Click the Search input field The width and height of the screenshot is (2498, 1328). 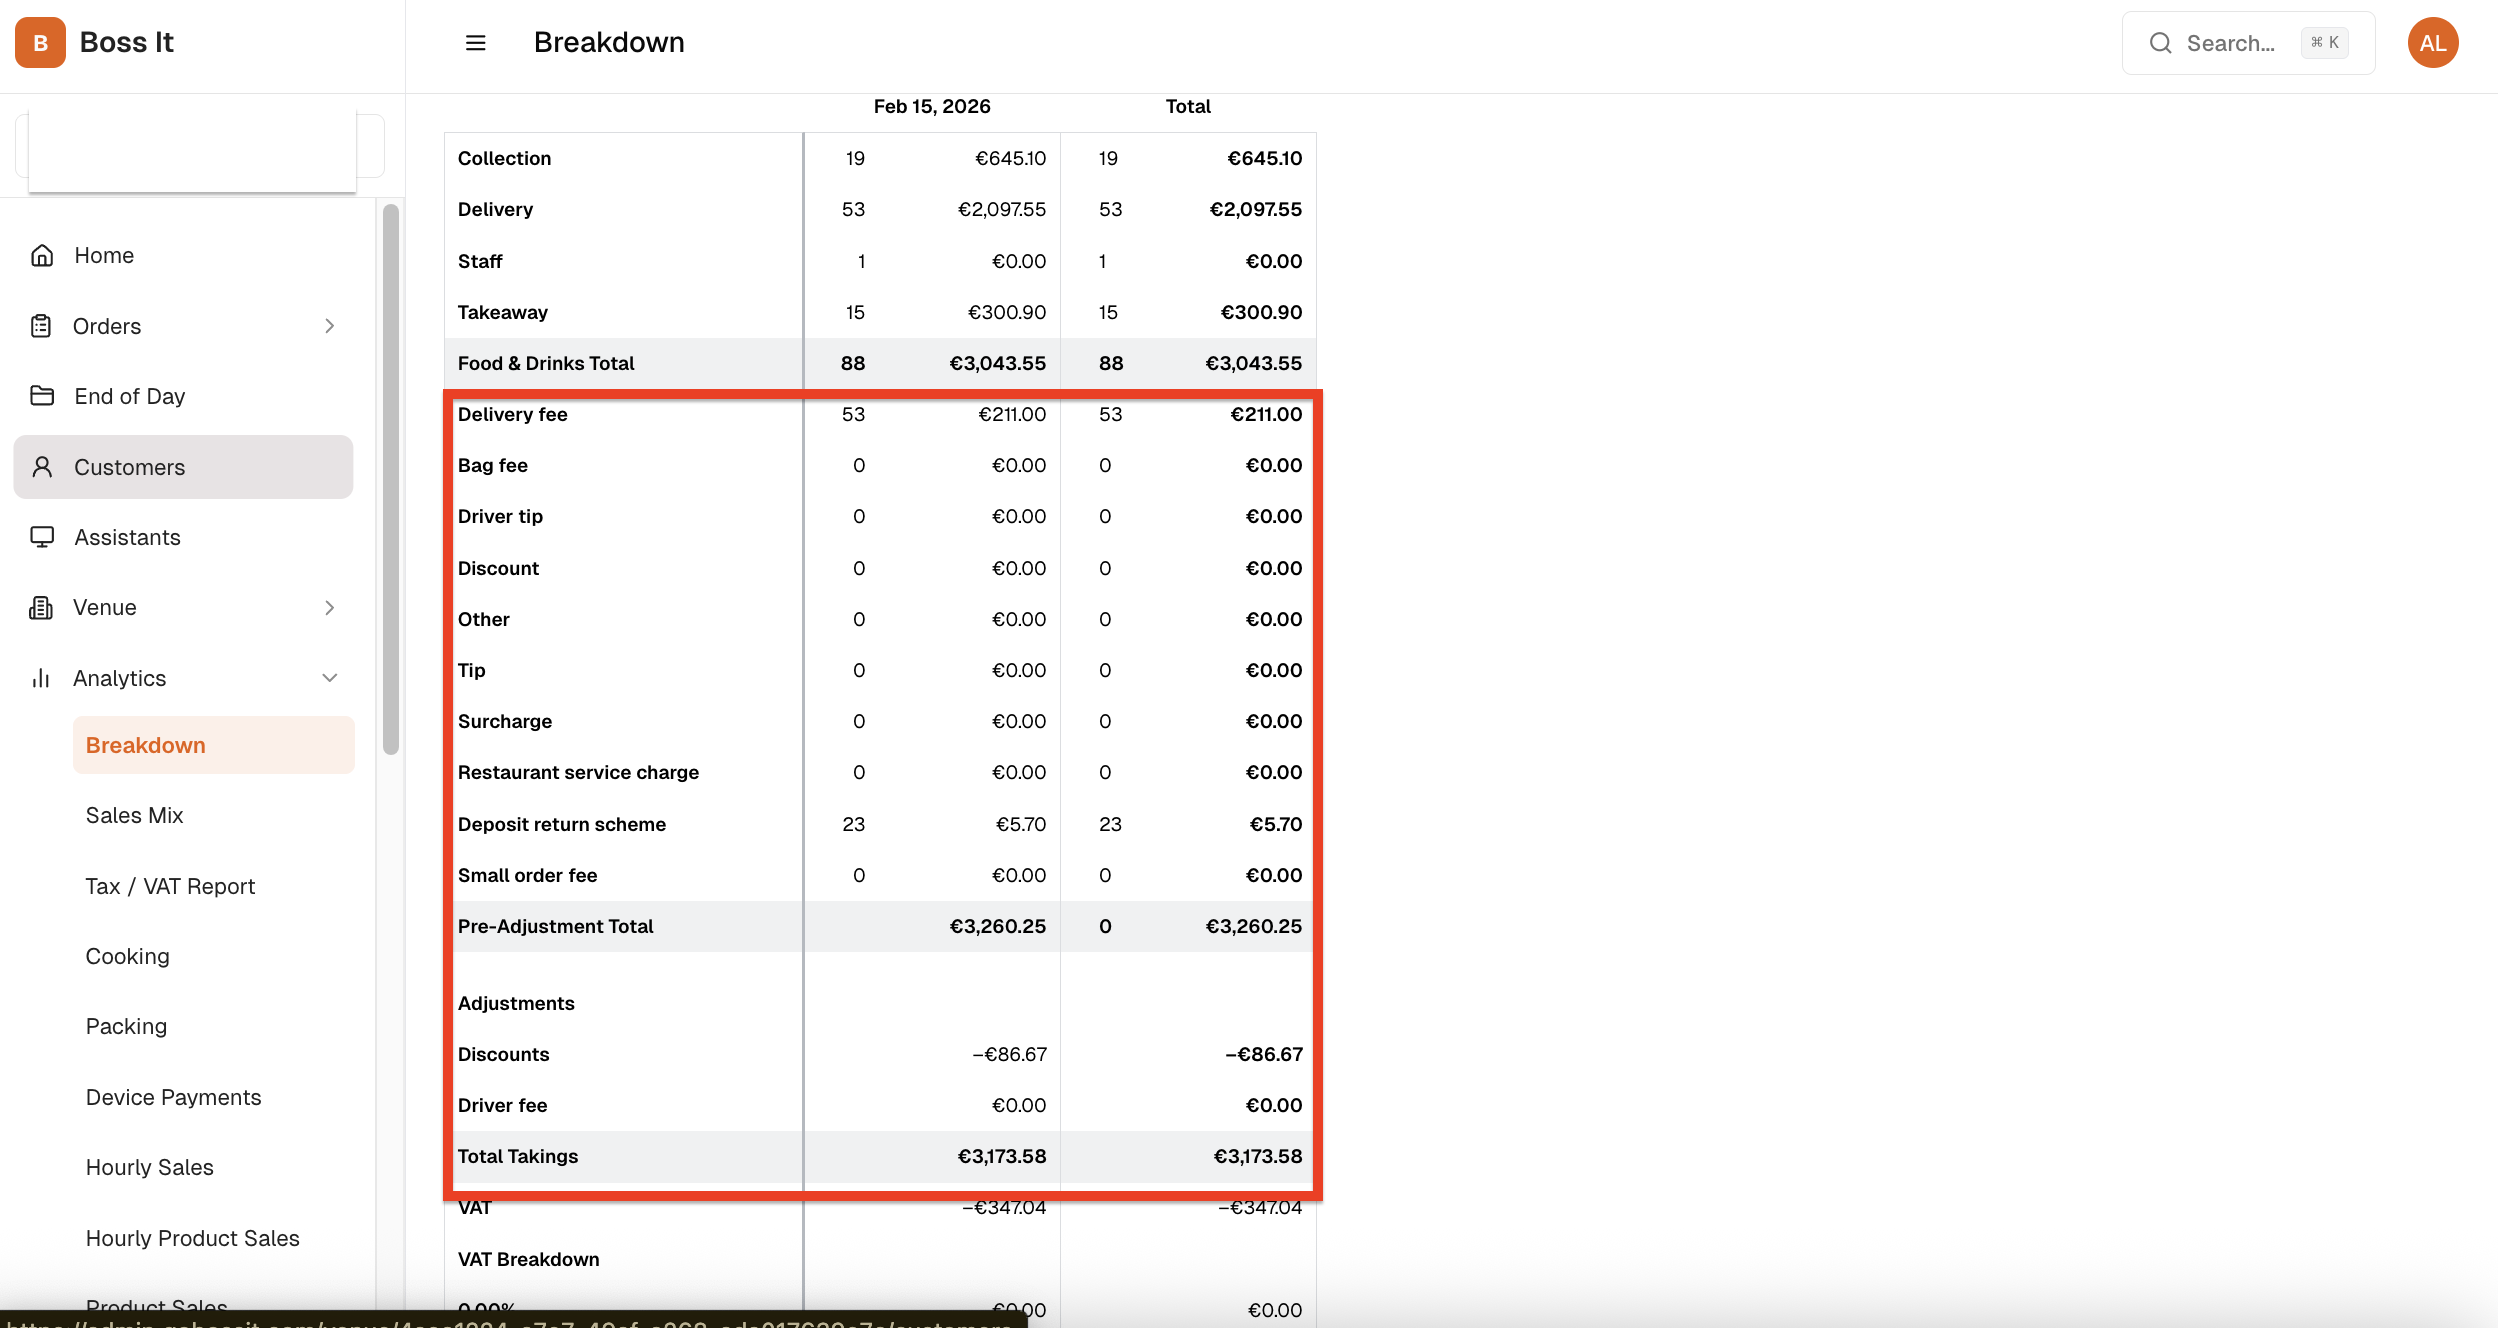tap(2230, 43)
